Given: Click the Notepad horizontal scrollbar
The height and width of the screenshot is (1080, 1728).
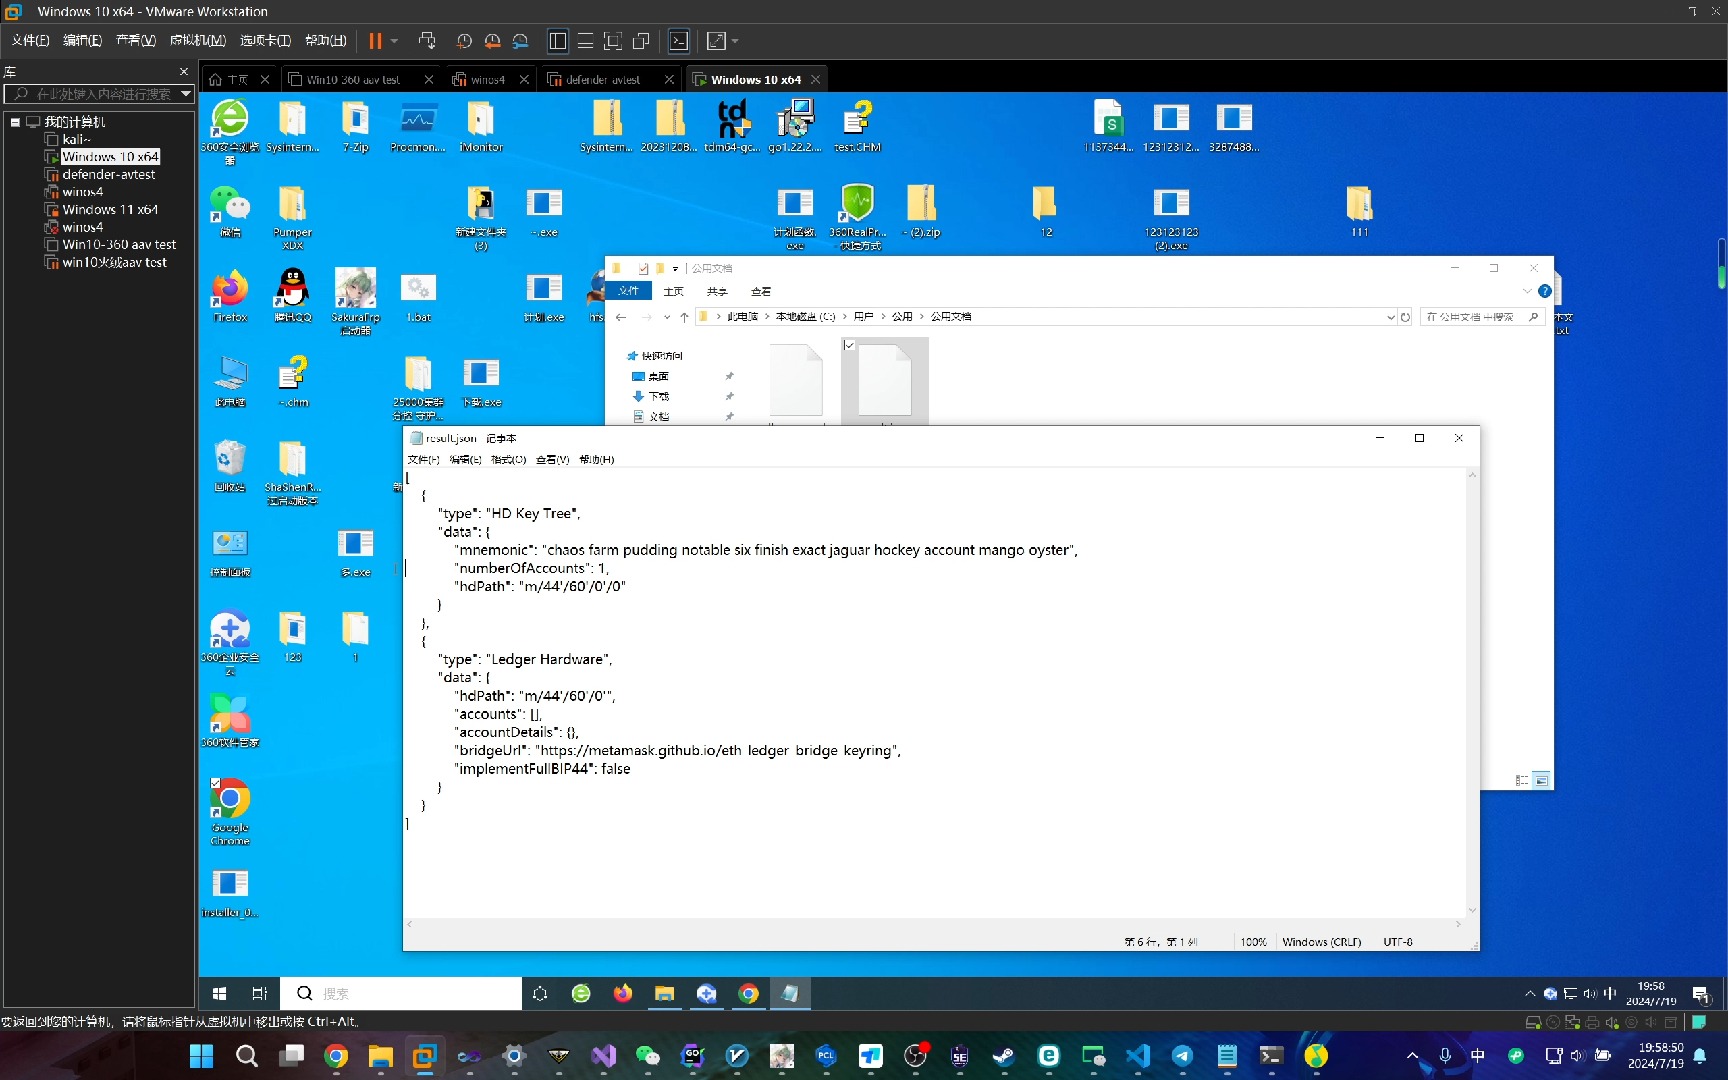Looking at the screenshot, I should point(936,924).
